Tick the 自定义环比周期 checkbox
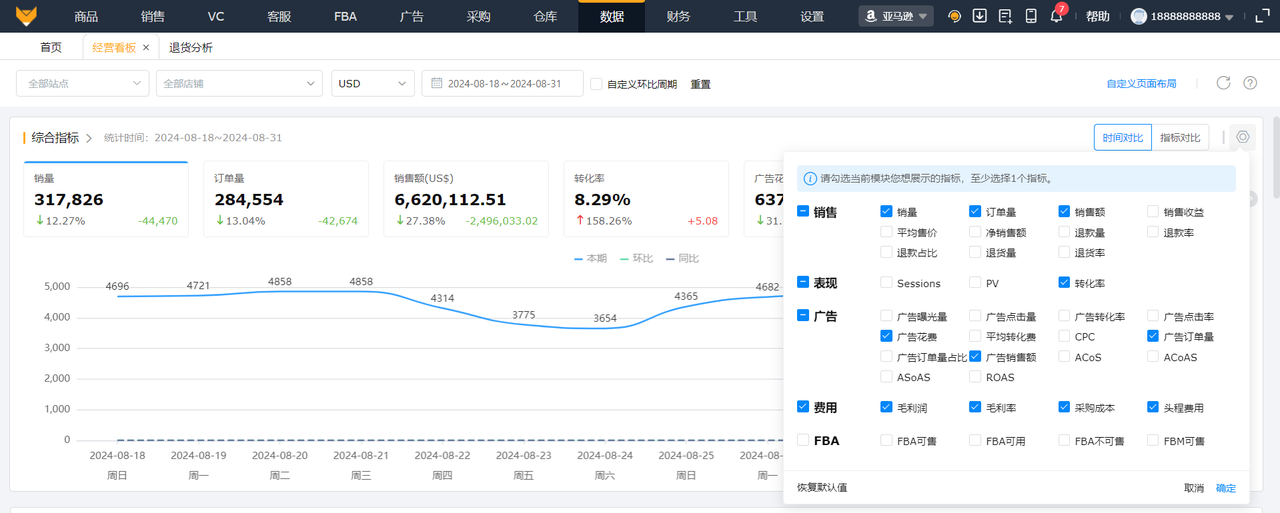The image size is (1280, 513). [x=596, y=84]
